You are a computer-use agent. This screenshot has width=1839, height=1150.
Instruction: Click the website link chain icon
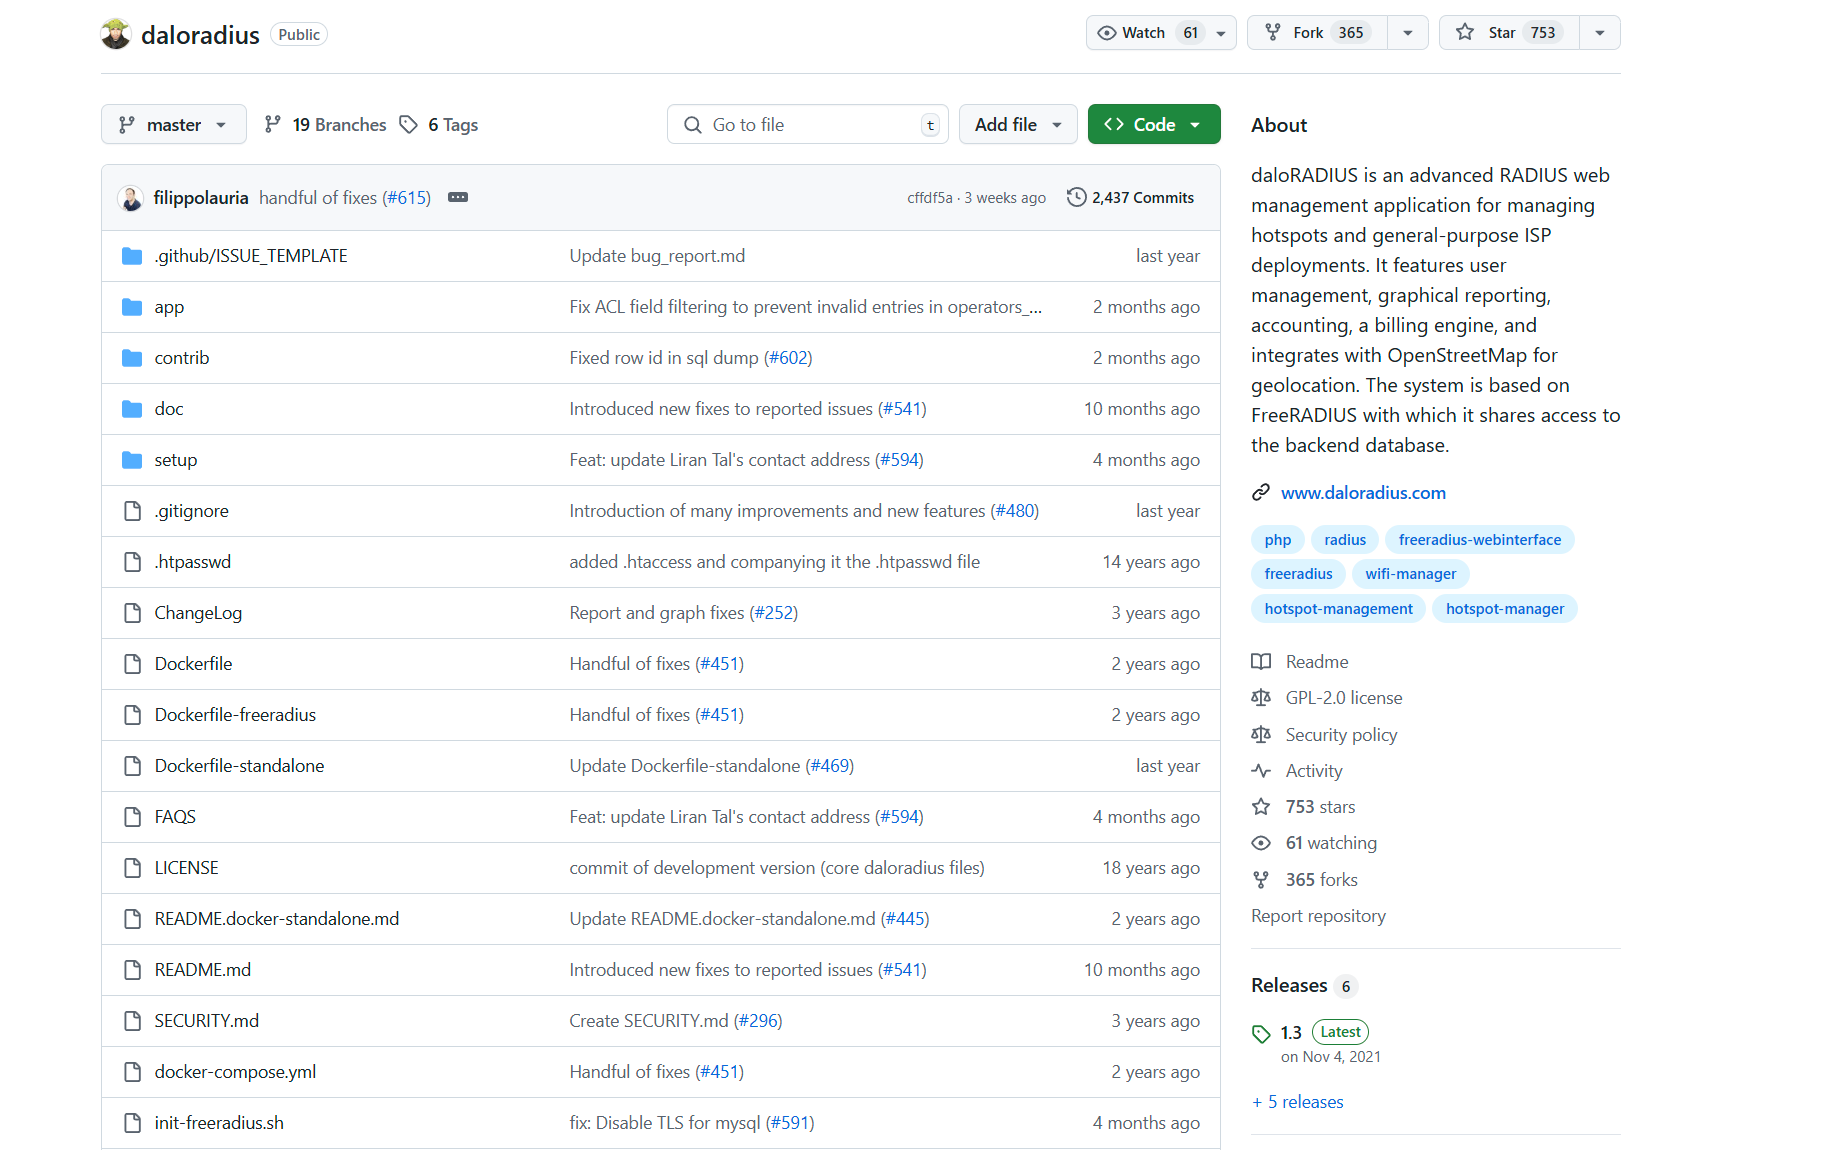[1261, 492]
